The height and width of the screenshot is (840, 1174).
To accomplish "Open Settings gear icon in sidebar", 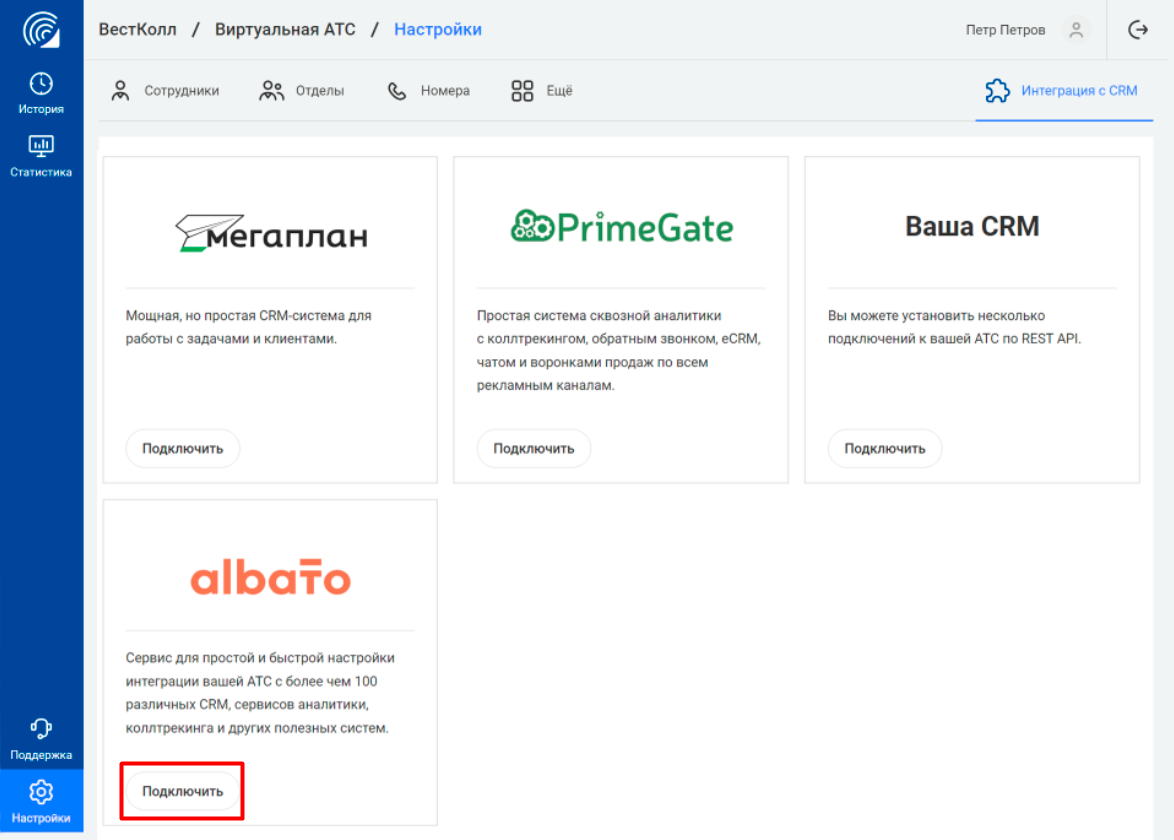I will coord(41,792).
